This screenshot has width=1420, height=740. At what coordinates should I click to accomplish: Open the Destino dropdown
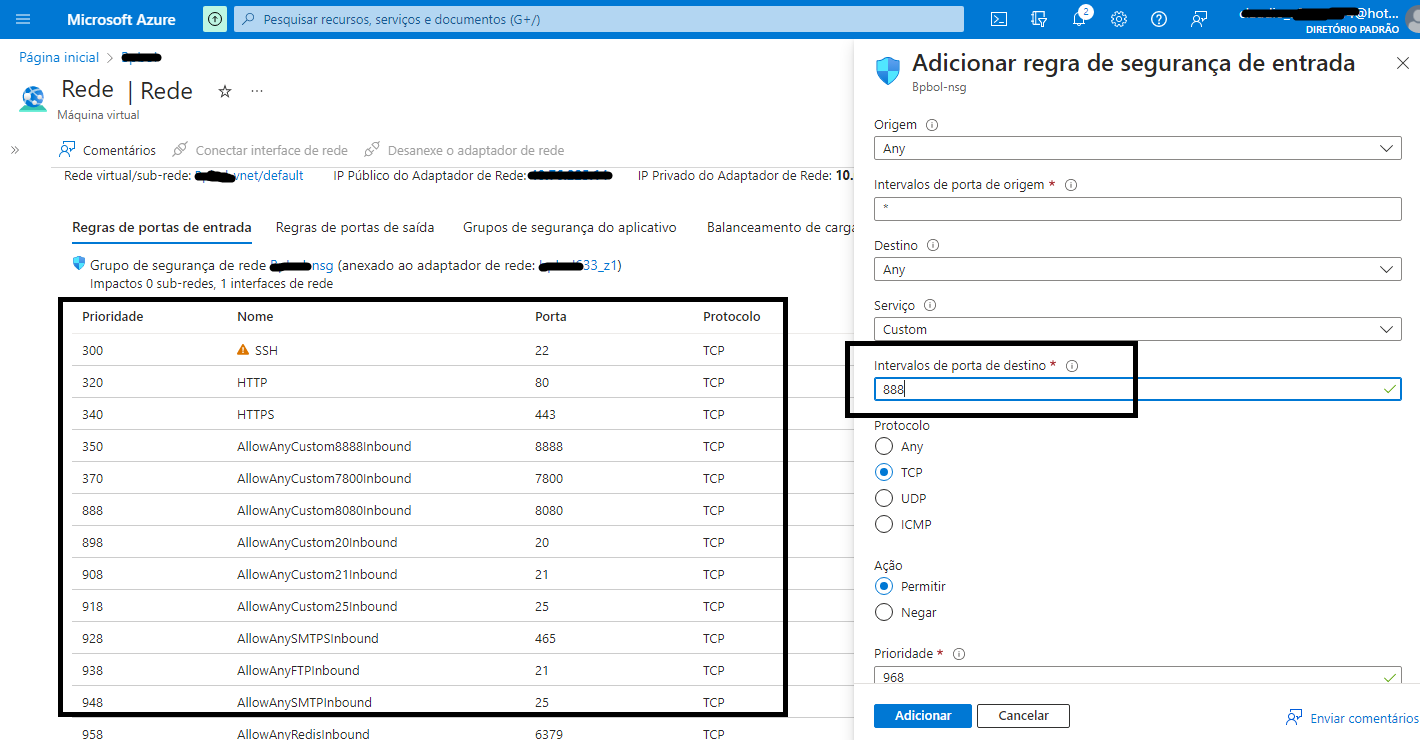(x=1137, y=269)
